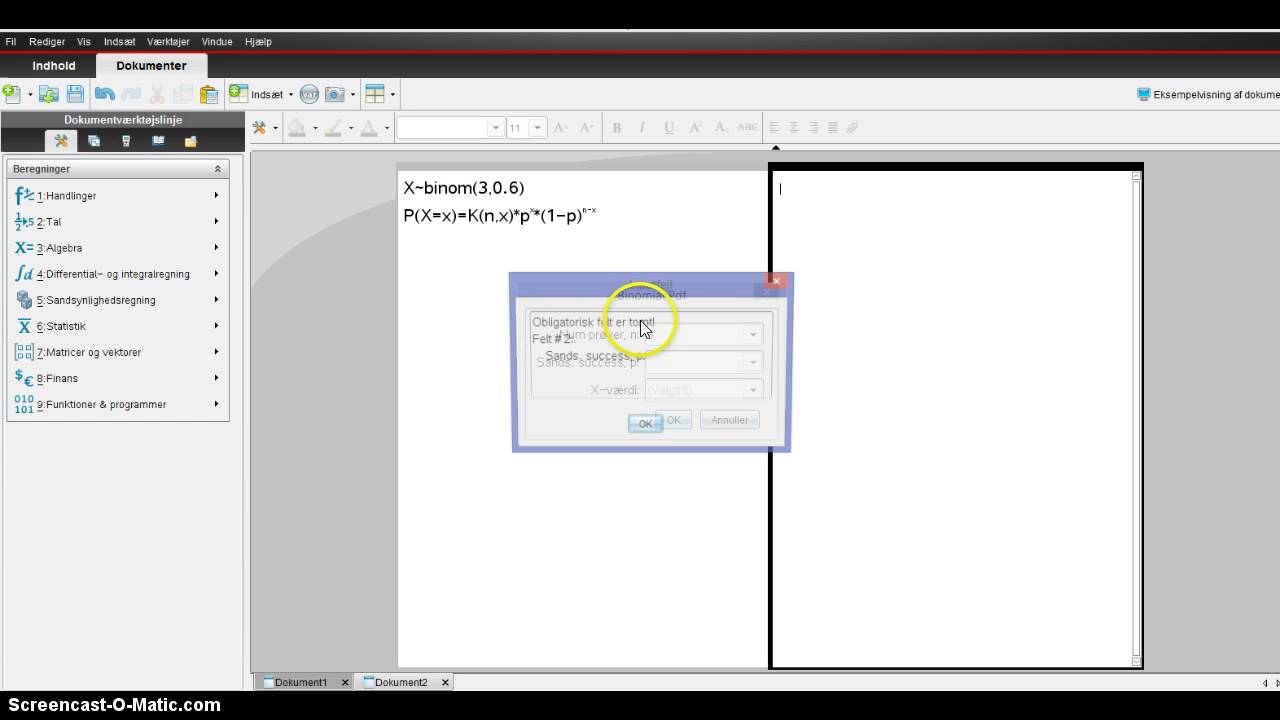
Task: Open the font size 11 dropdown
Action: pos(538,128)
